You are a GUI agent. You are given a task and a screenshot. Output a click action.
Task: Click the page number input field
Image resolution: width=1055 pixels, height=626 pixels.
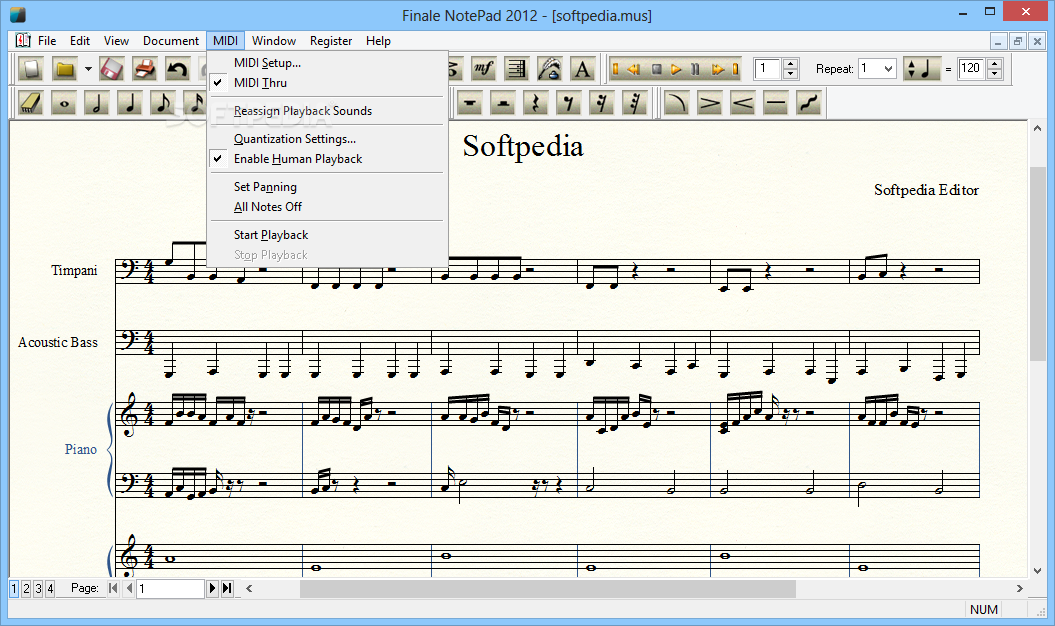171,589
